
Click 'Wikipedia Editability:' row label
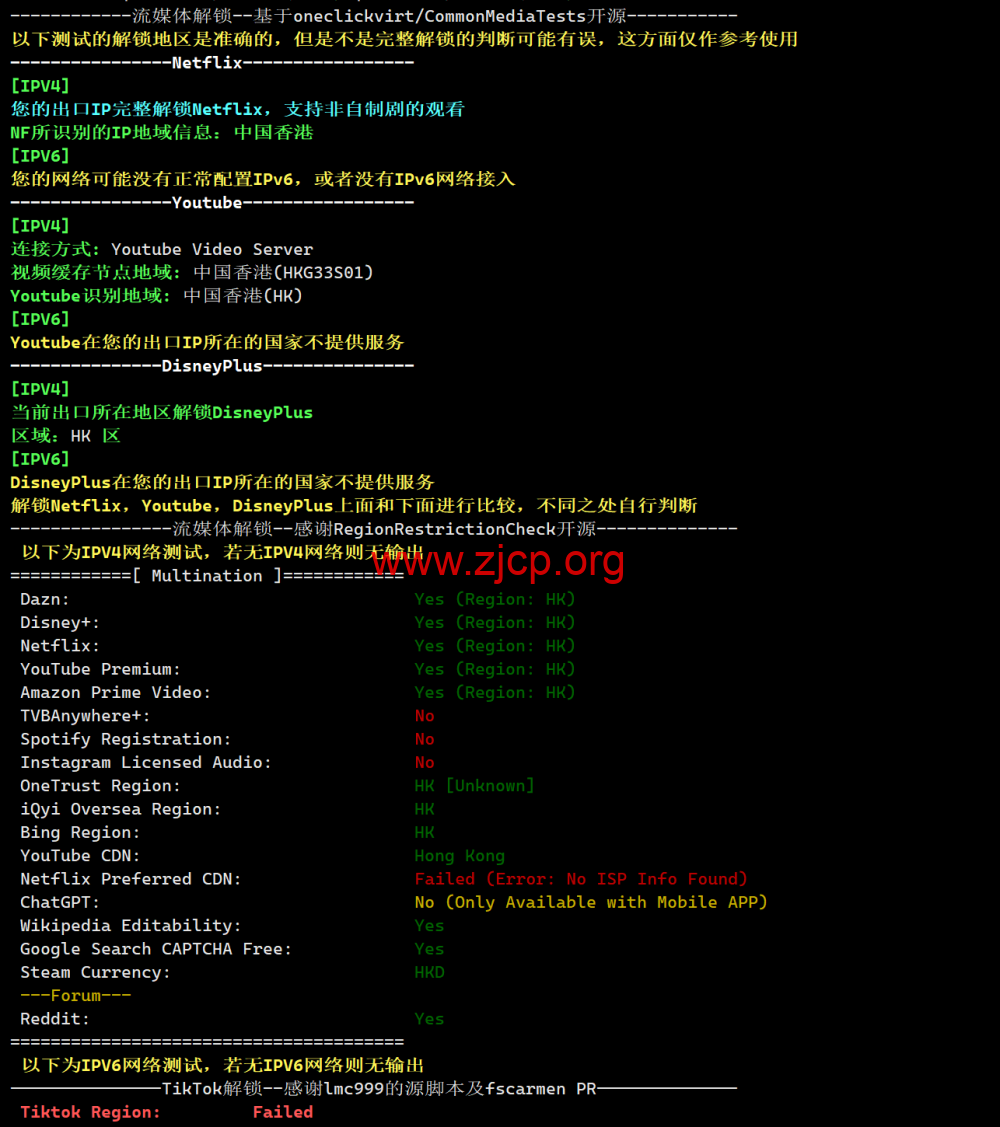tap(131, 926)
